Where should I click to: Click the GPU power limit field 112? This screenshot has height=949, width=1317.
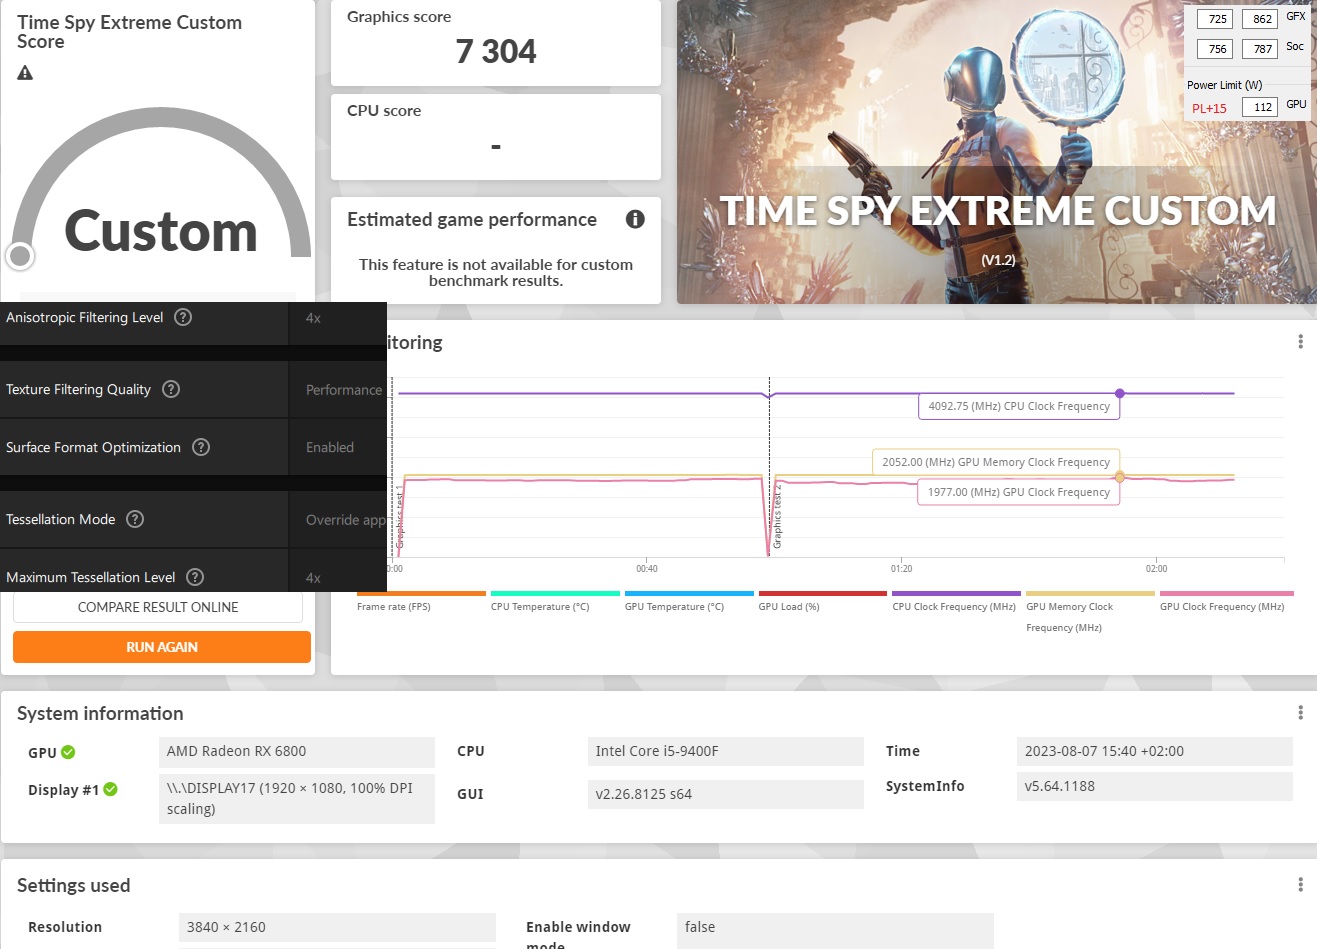[1260, 107]
